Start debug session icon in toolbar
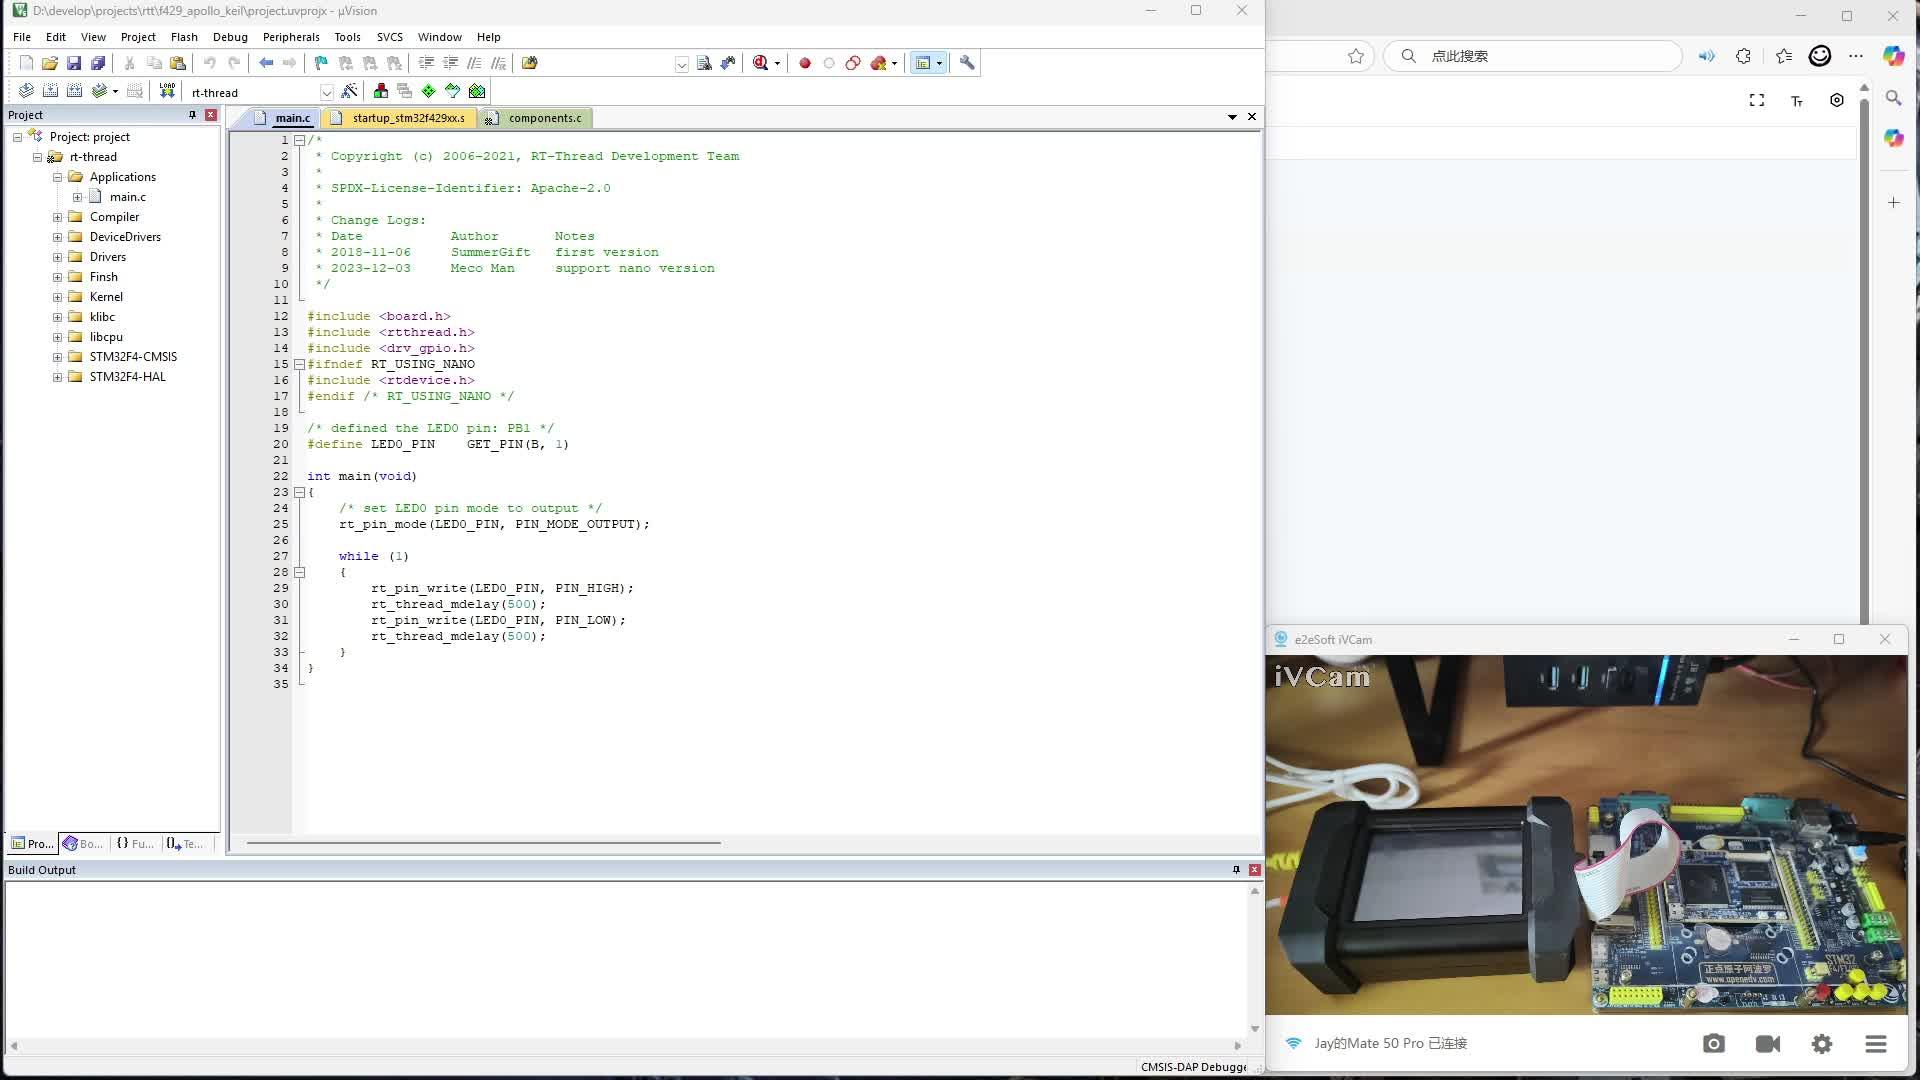The width and height of the screenshot is (1920, 1080). click(761, 63)
